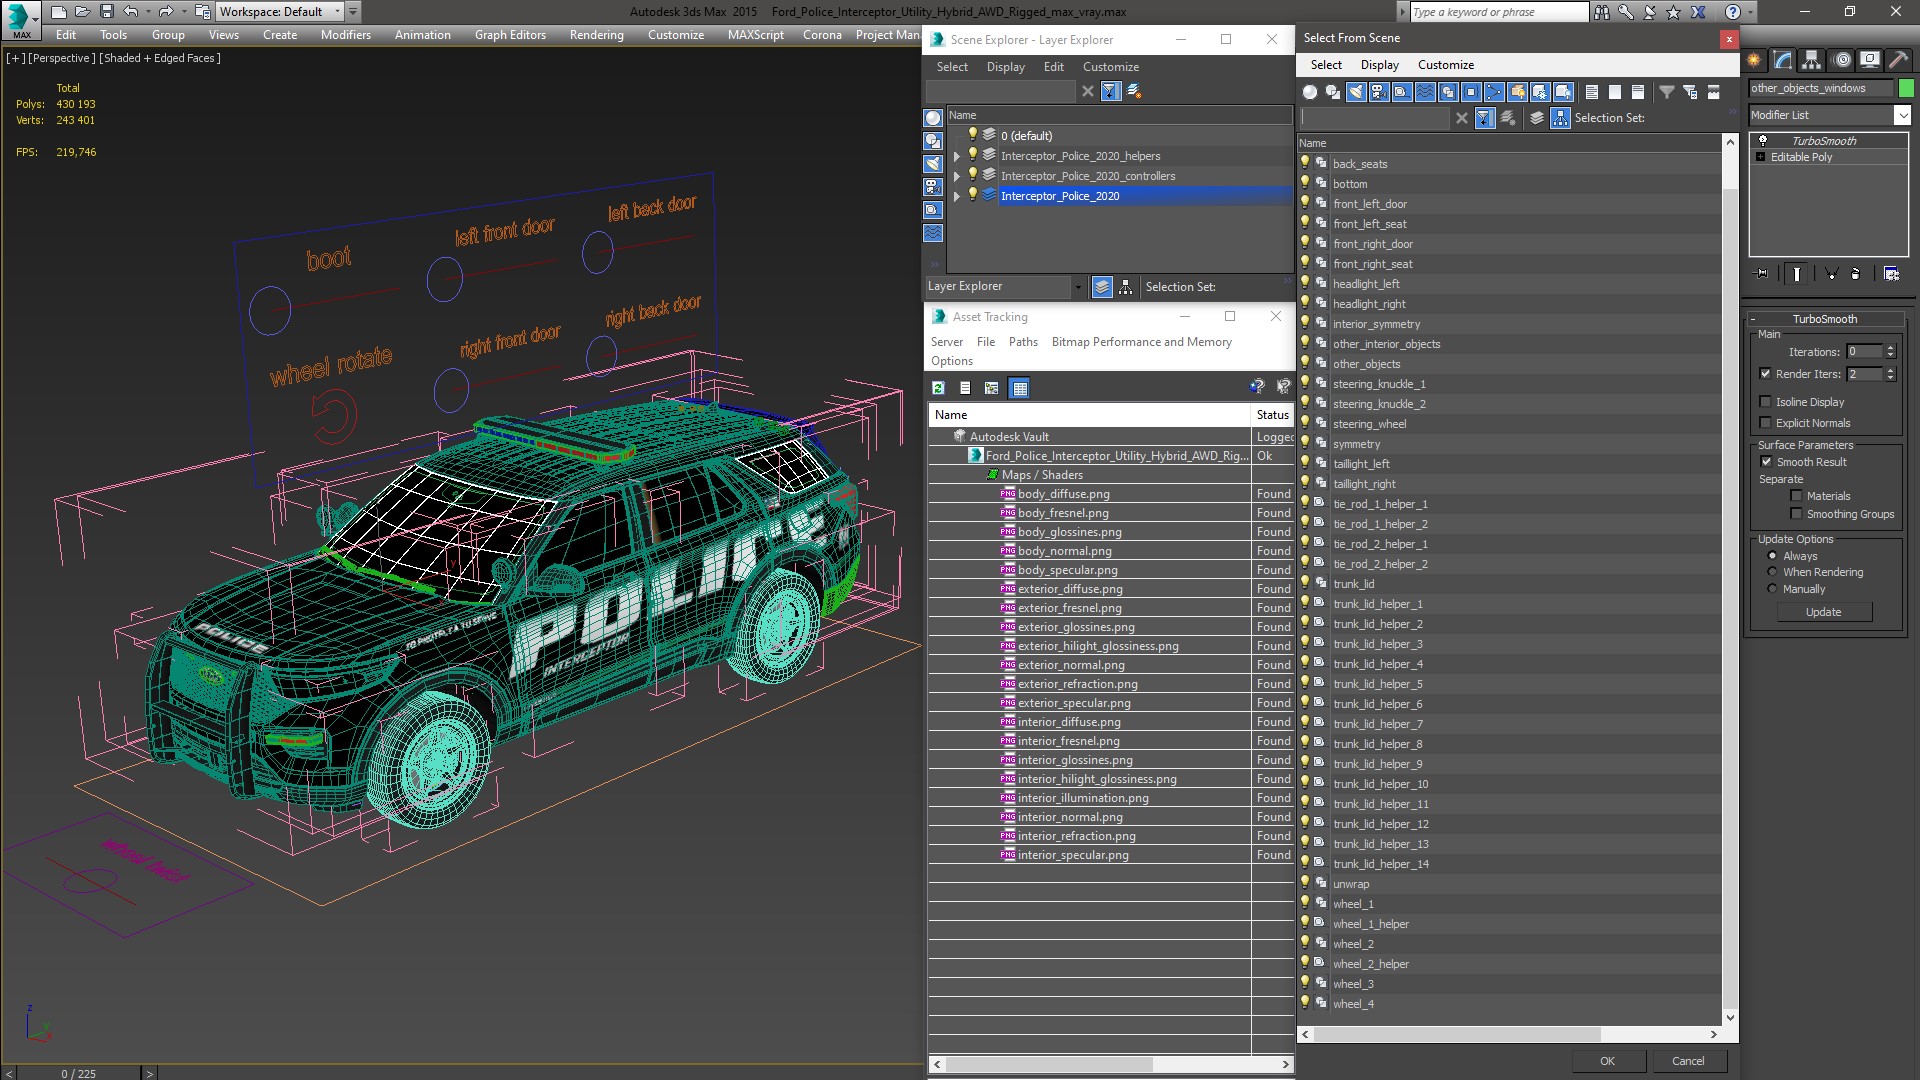Open the Motion command panel tab
Screen dimensions: 1920x1080
(1841, 60)
